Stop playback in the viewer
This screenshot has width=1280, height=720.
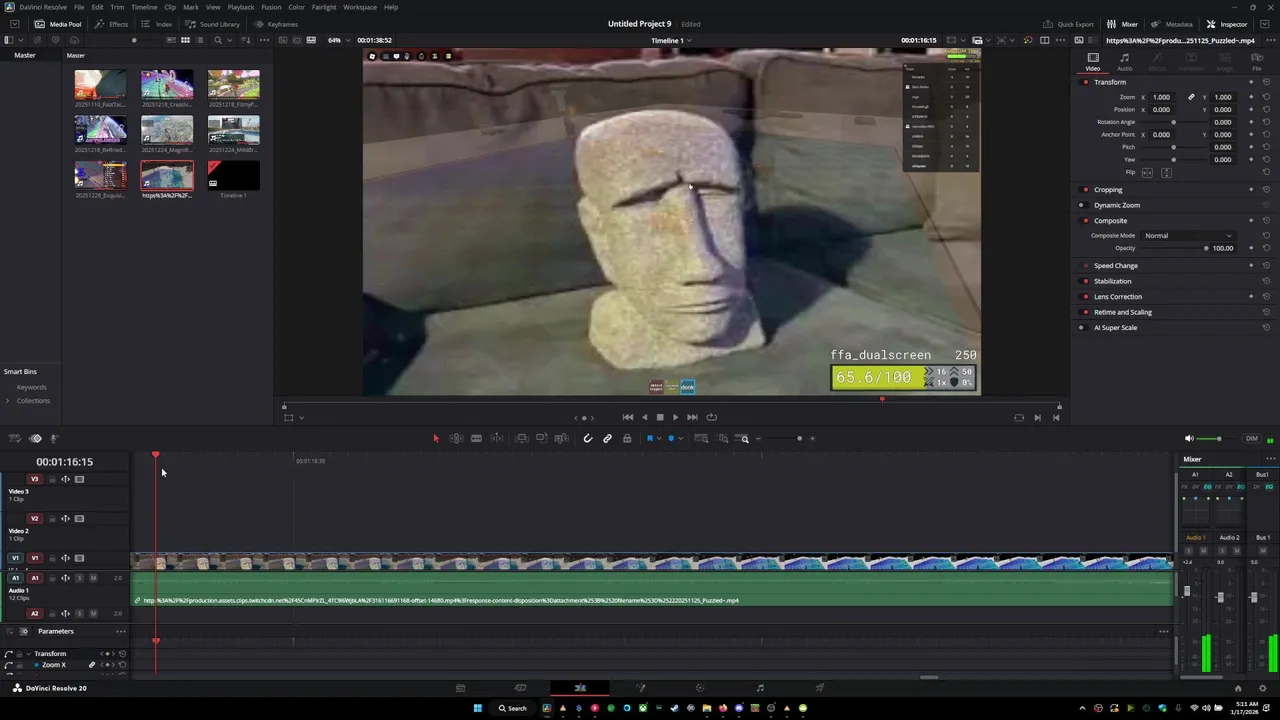pyautogui.click(x=659, y=417)
